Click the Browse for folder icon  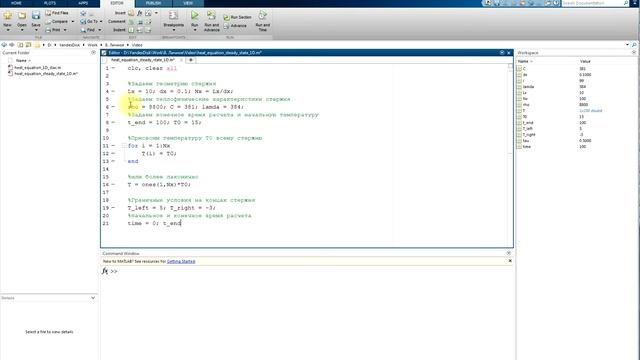[28, 45]
